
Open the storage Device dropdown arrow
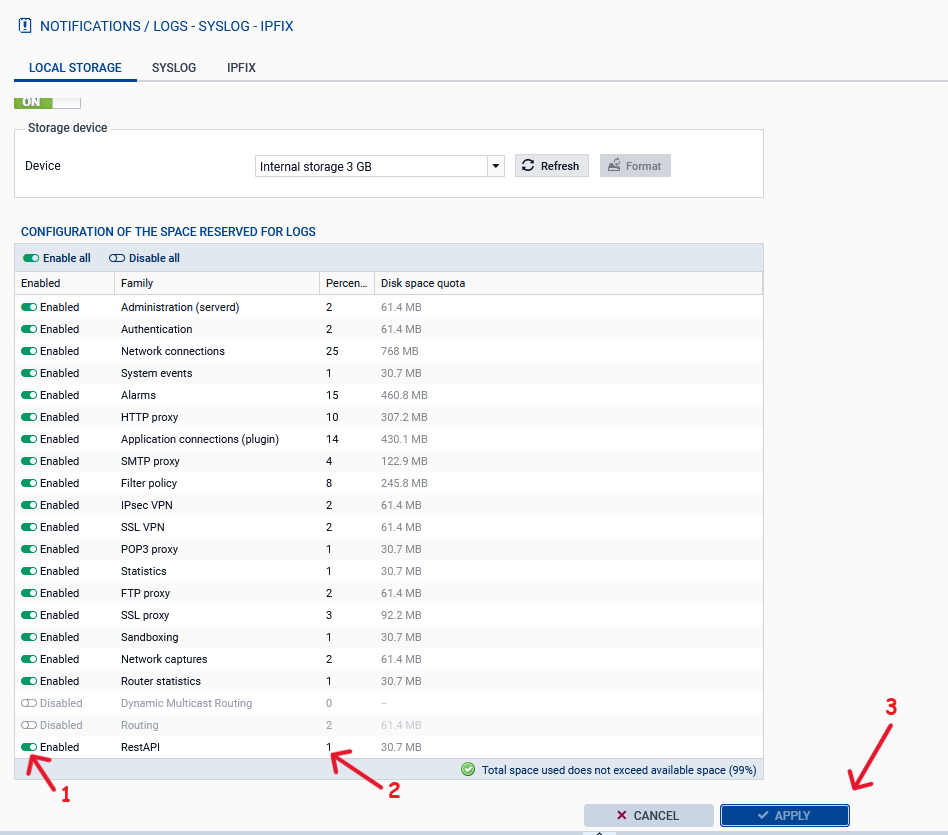tap(495, 166)
